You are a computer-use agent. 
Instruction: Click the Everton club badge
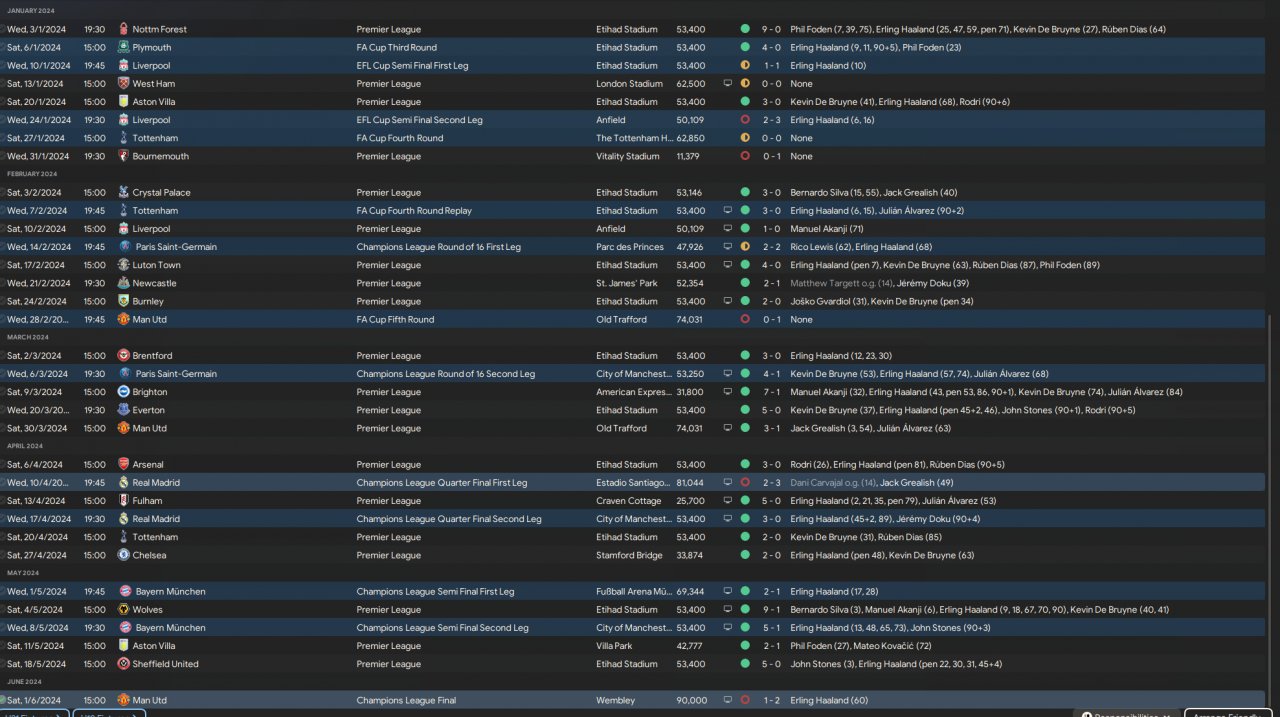[x=124, y=410]
